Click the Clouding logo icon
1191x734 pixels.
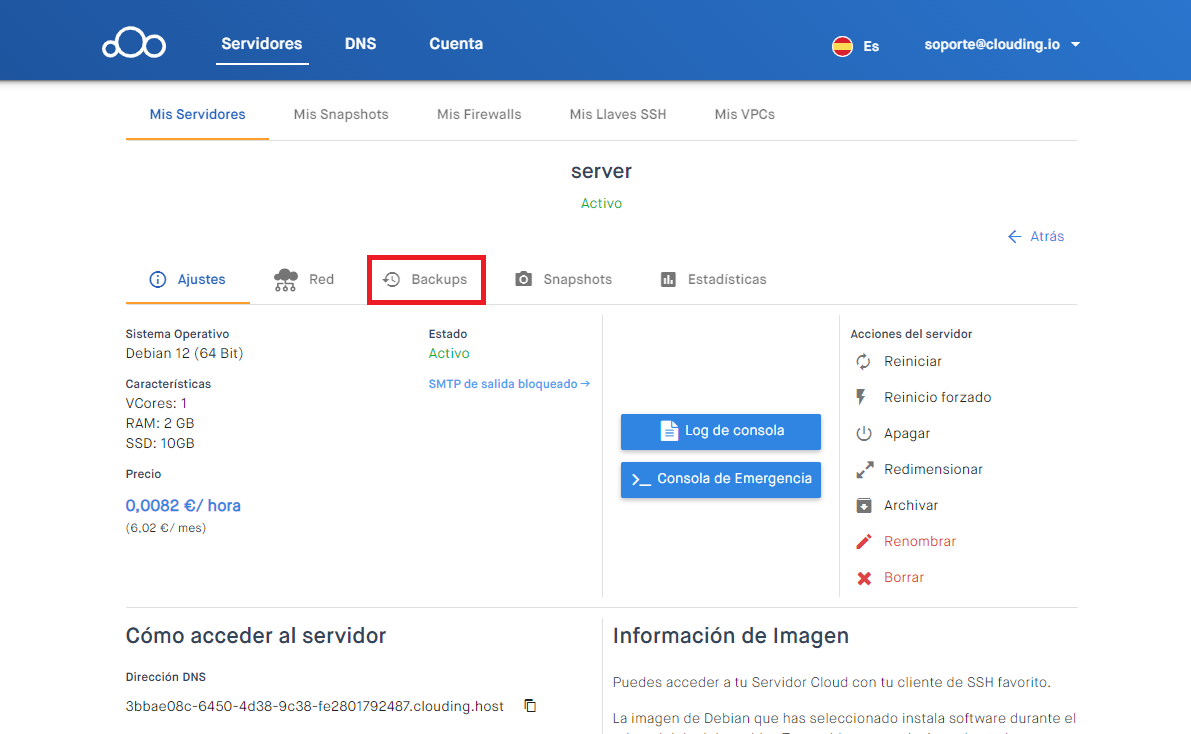(x=134, y=45)
